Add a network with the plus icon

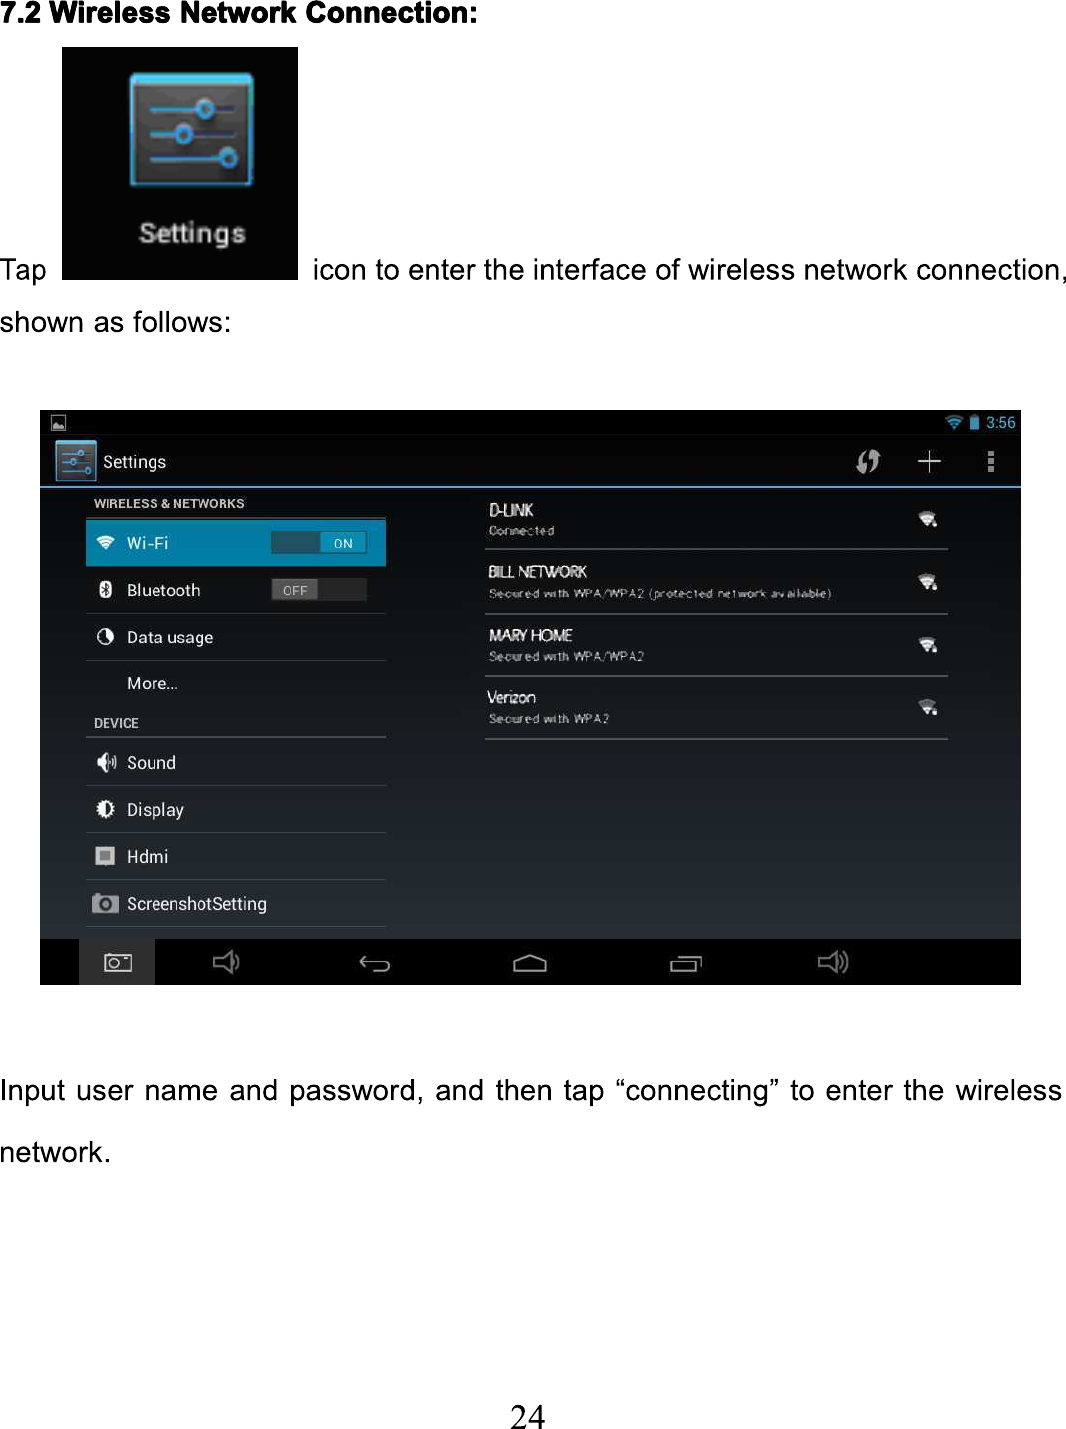coord(929,461)
